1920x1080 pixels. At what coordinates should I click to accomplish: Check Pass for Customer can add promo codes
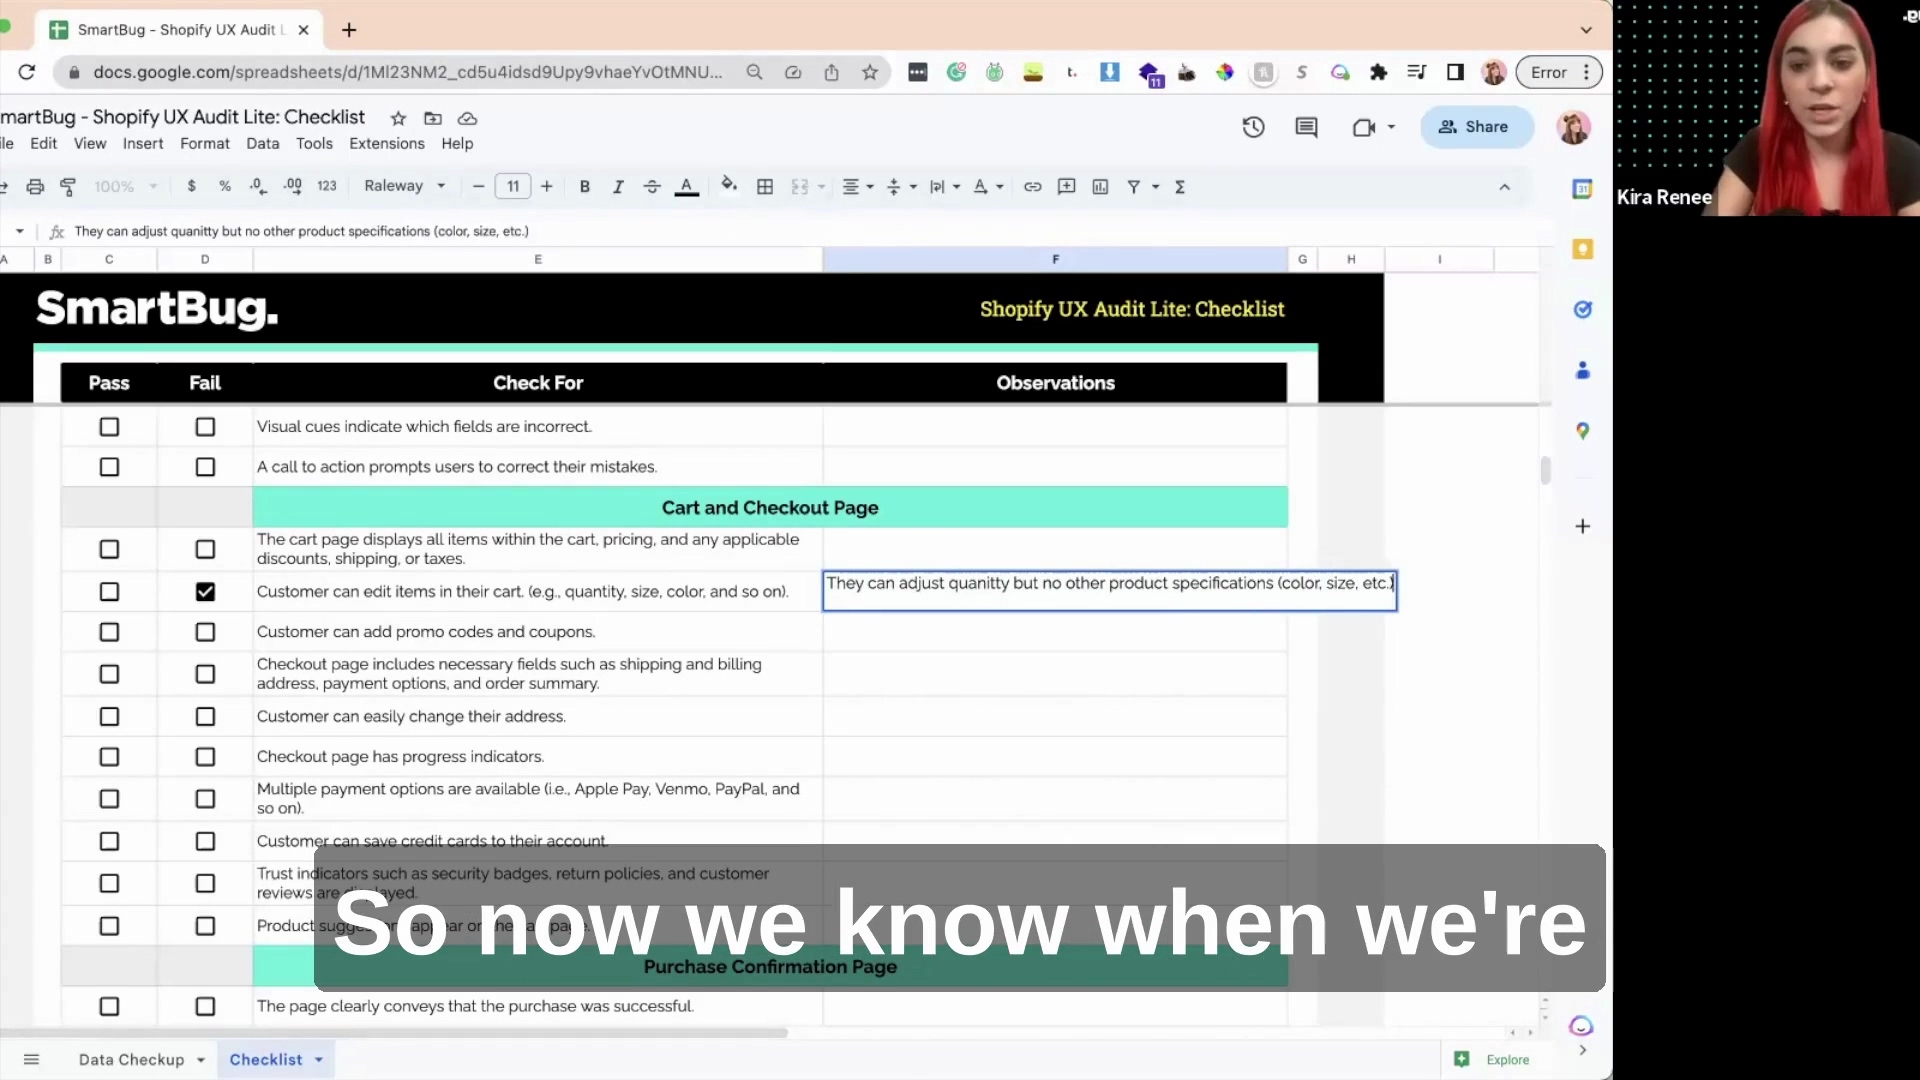coord(109,632)
